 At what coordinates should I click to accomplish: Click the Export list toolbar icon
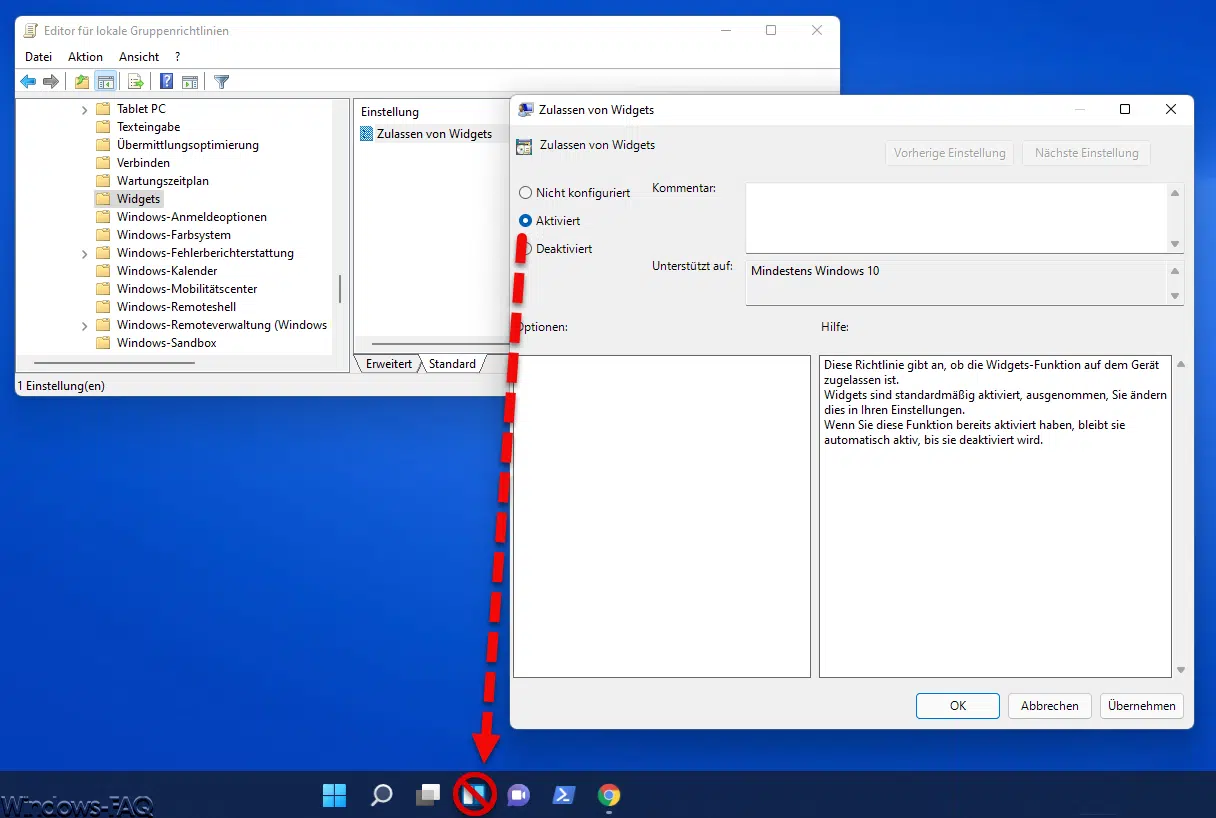point(136,82)
